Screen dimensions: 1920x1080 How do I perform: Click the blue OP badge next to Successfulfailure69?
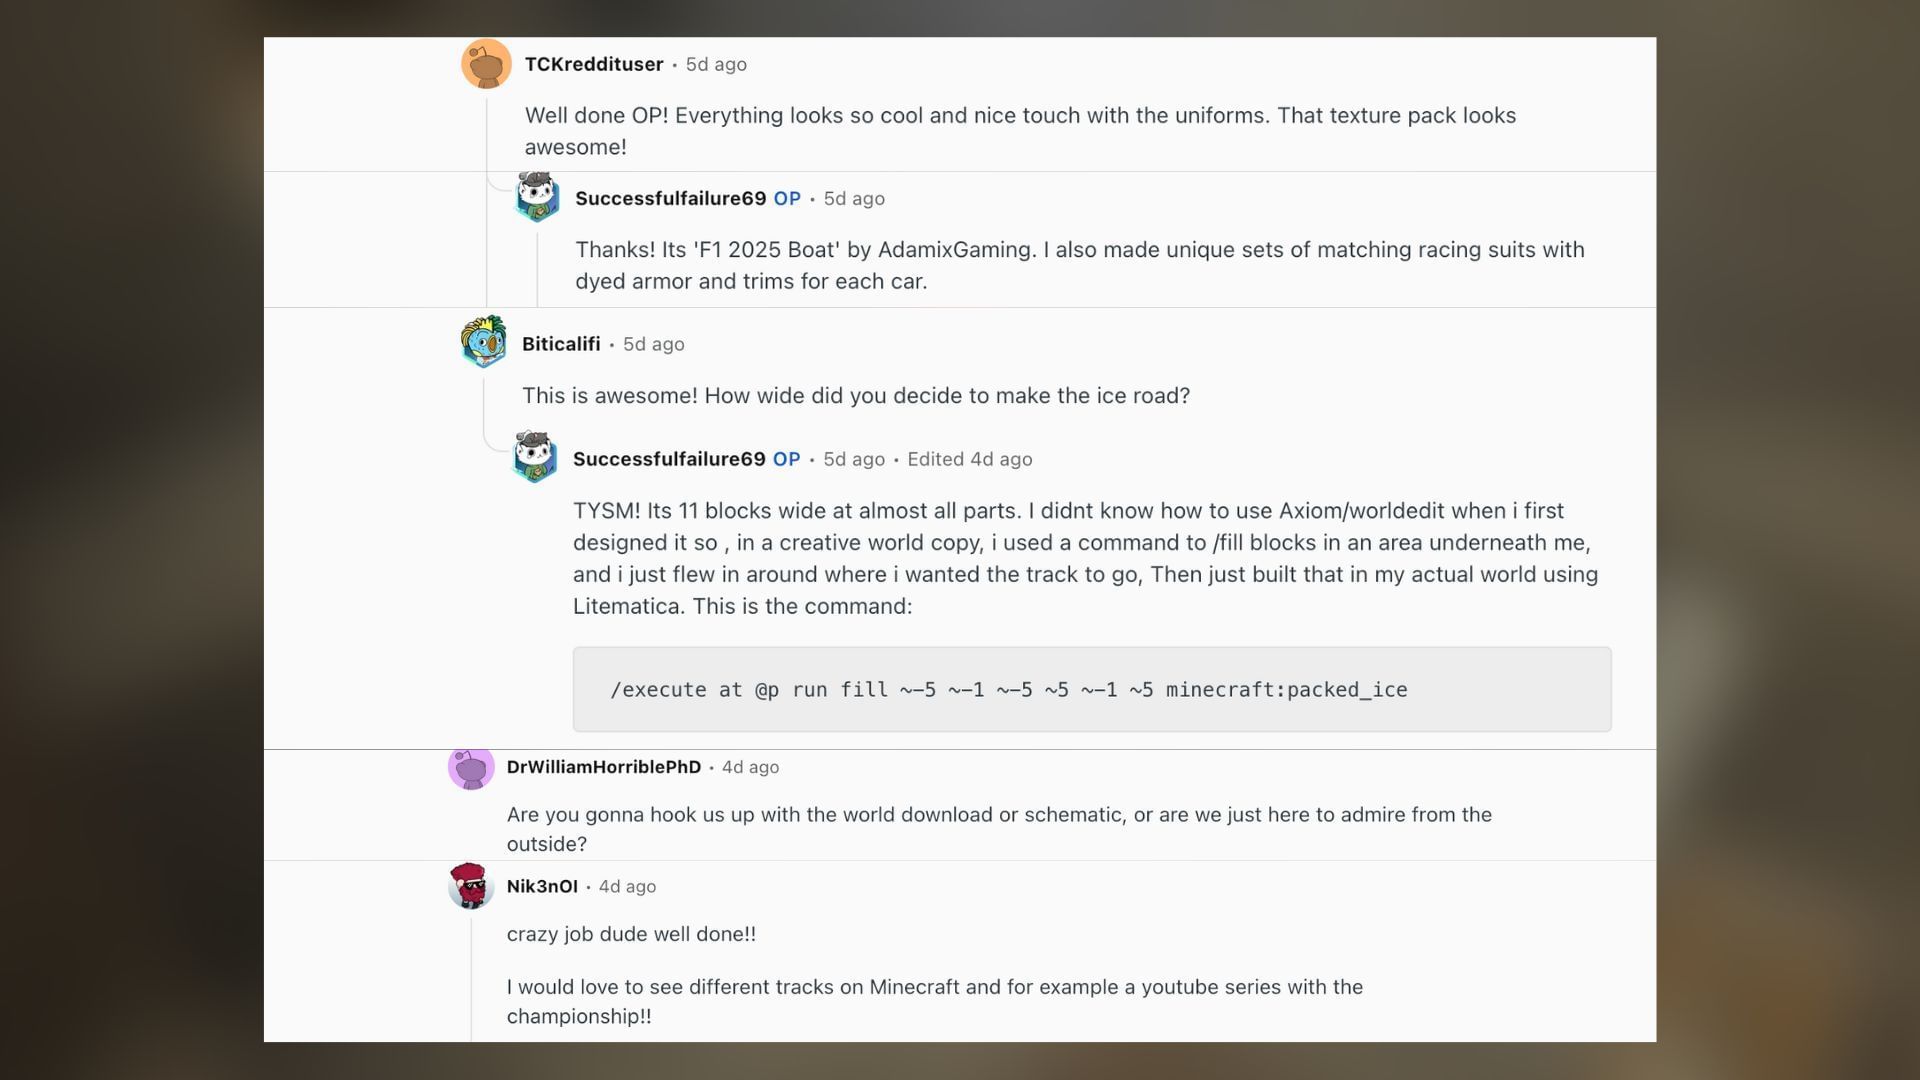(787, 198)
